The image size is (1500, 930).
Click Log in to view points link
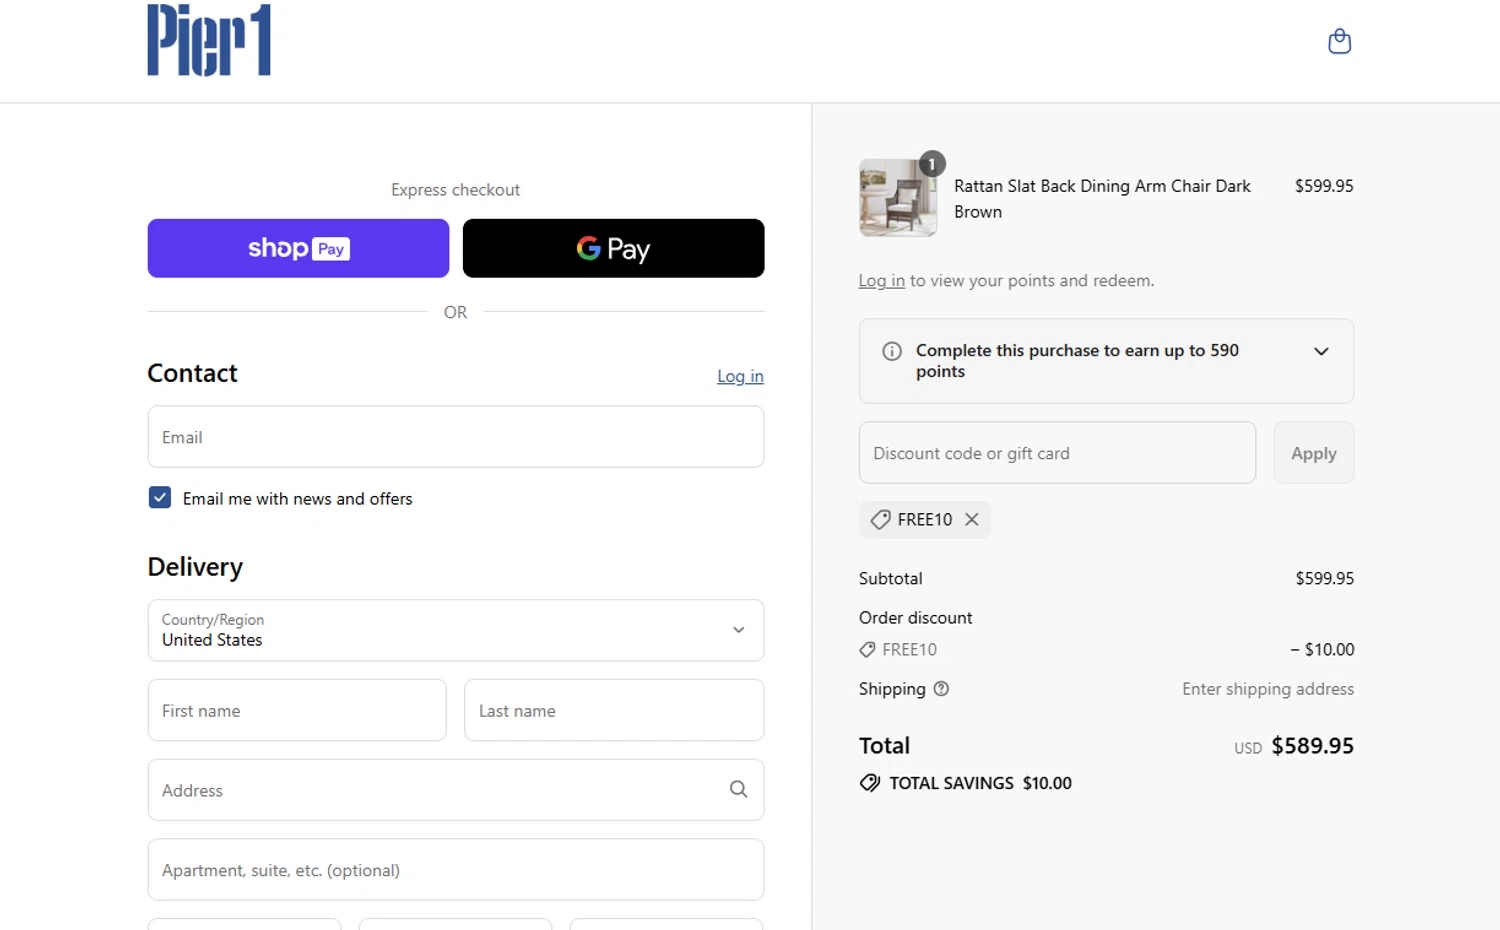[881, 281]
